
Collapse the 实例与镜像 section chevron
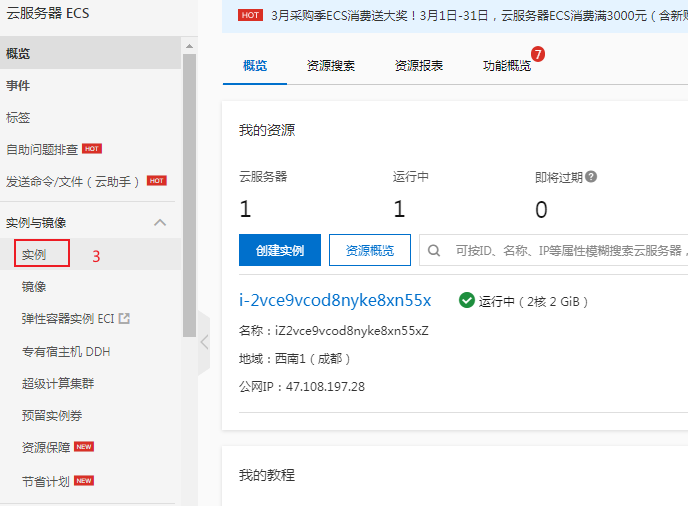click(160, 222)
